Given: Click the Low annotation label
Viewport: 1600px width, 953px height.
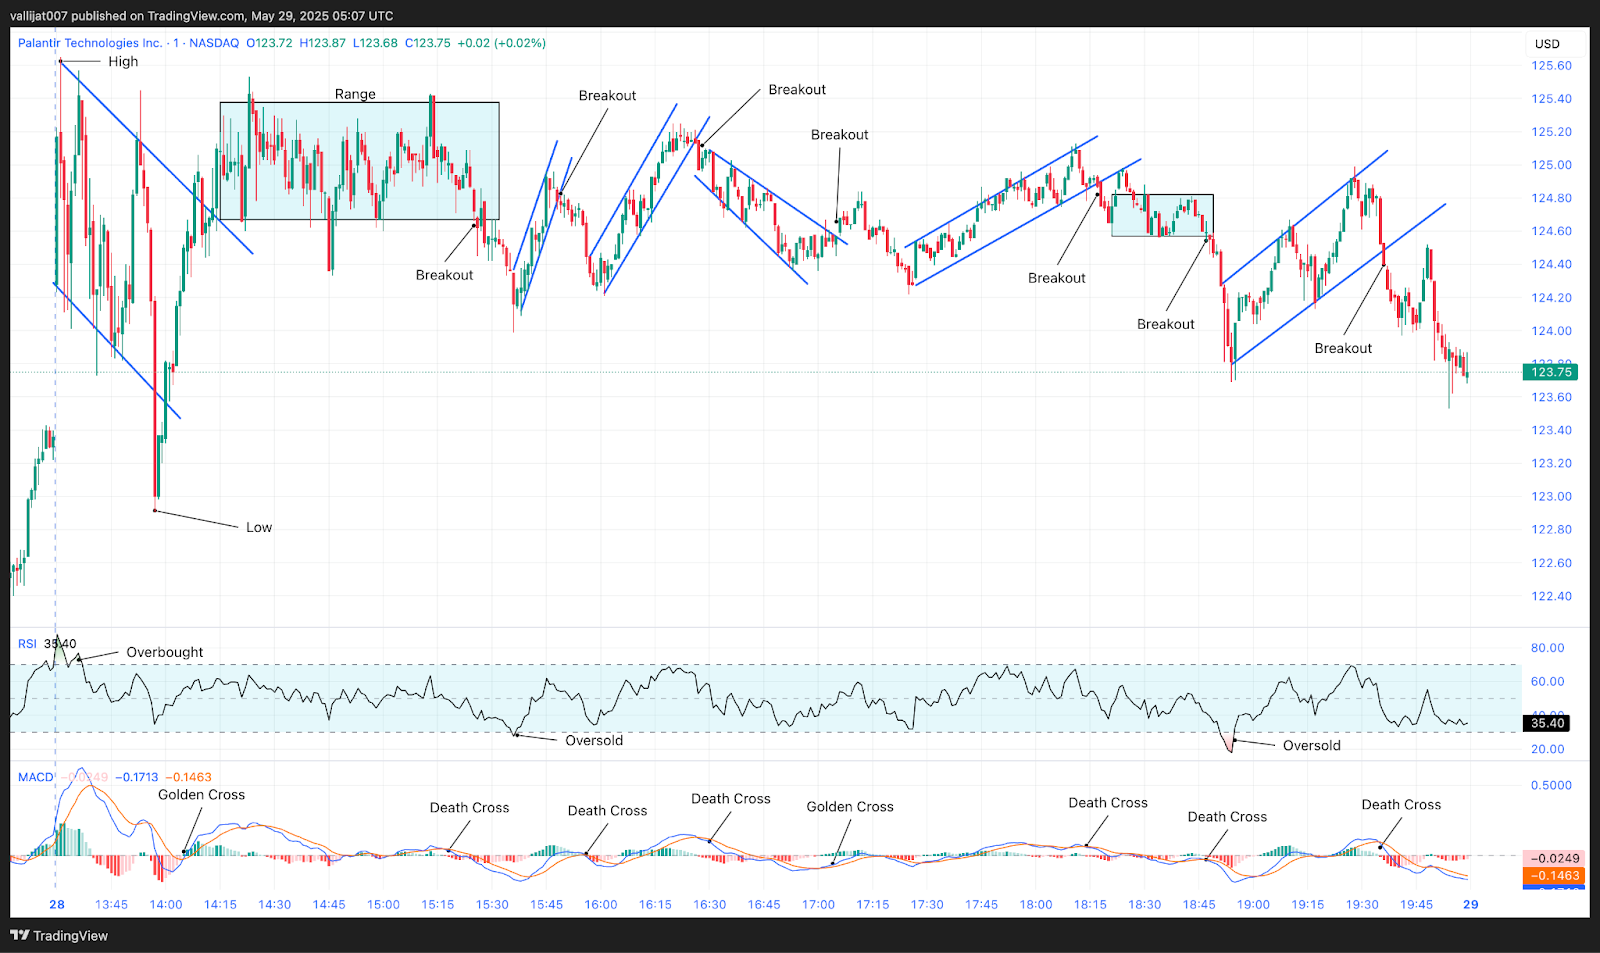Looking at the screenshot, I should (x=259, y=527).
